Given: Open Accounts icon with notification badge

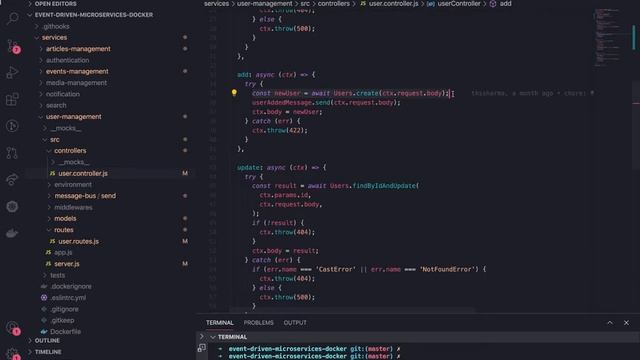Looking at the screenshot, I should pyautogui.click(x=13, y=328).
